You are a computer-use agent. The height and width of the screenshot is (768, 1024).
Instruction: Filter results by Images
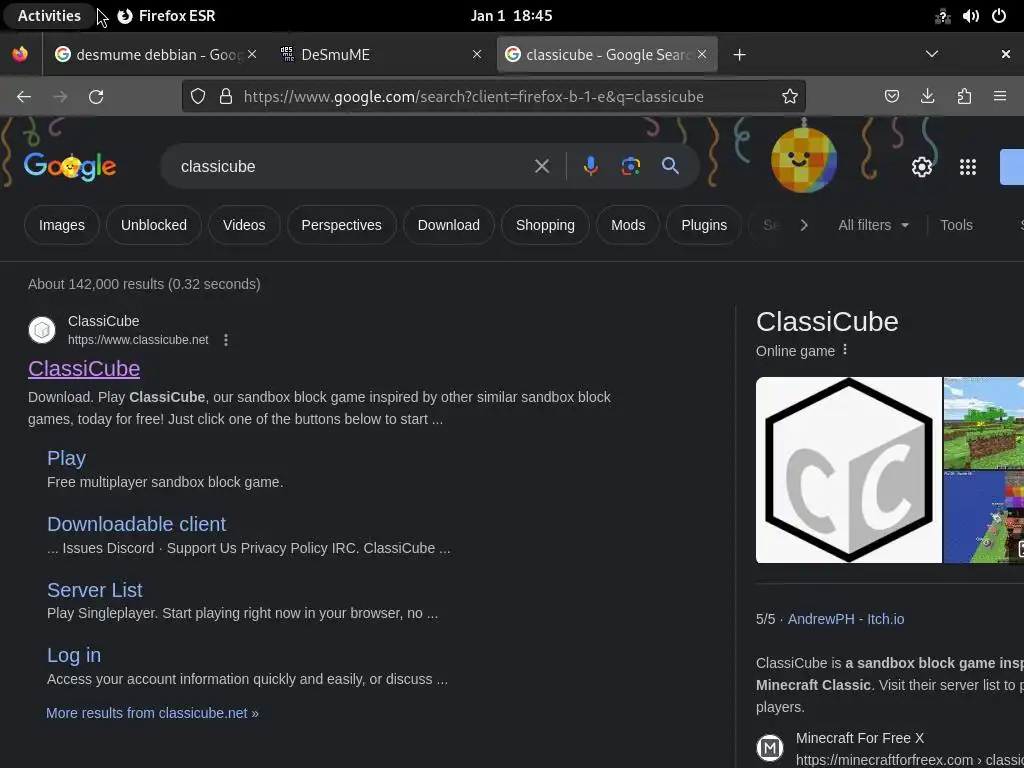(62, 225)
